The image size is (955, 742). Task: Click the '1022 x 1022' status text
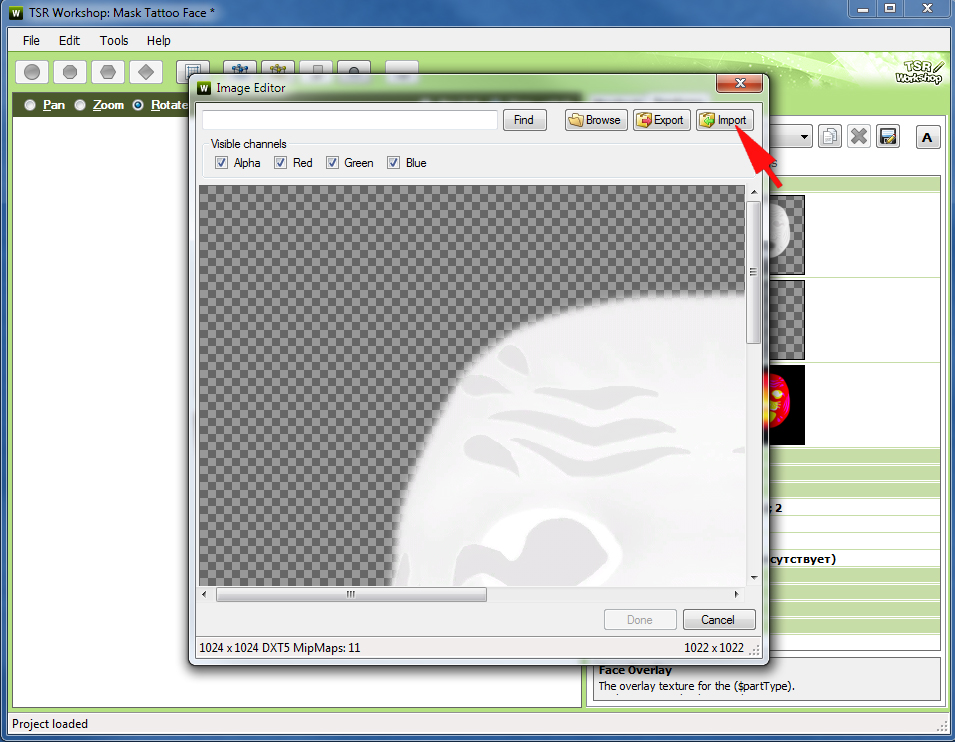pos(714,648)
